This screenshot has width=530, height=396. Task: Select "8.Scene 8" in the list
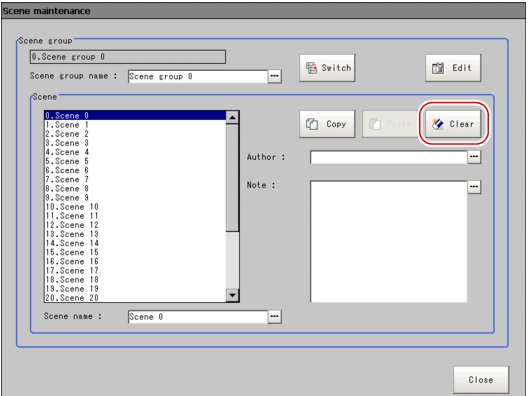tap(135, 189)
